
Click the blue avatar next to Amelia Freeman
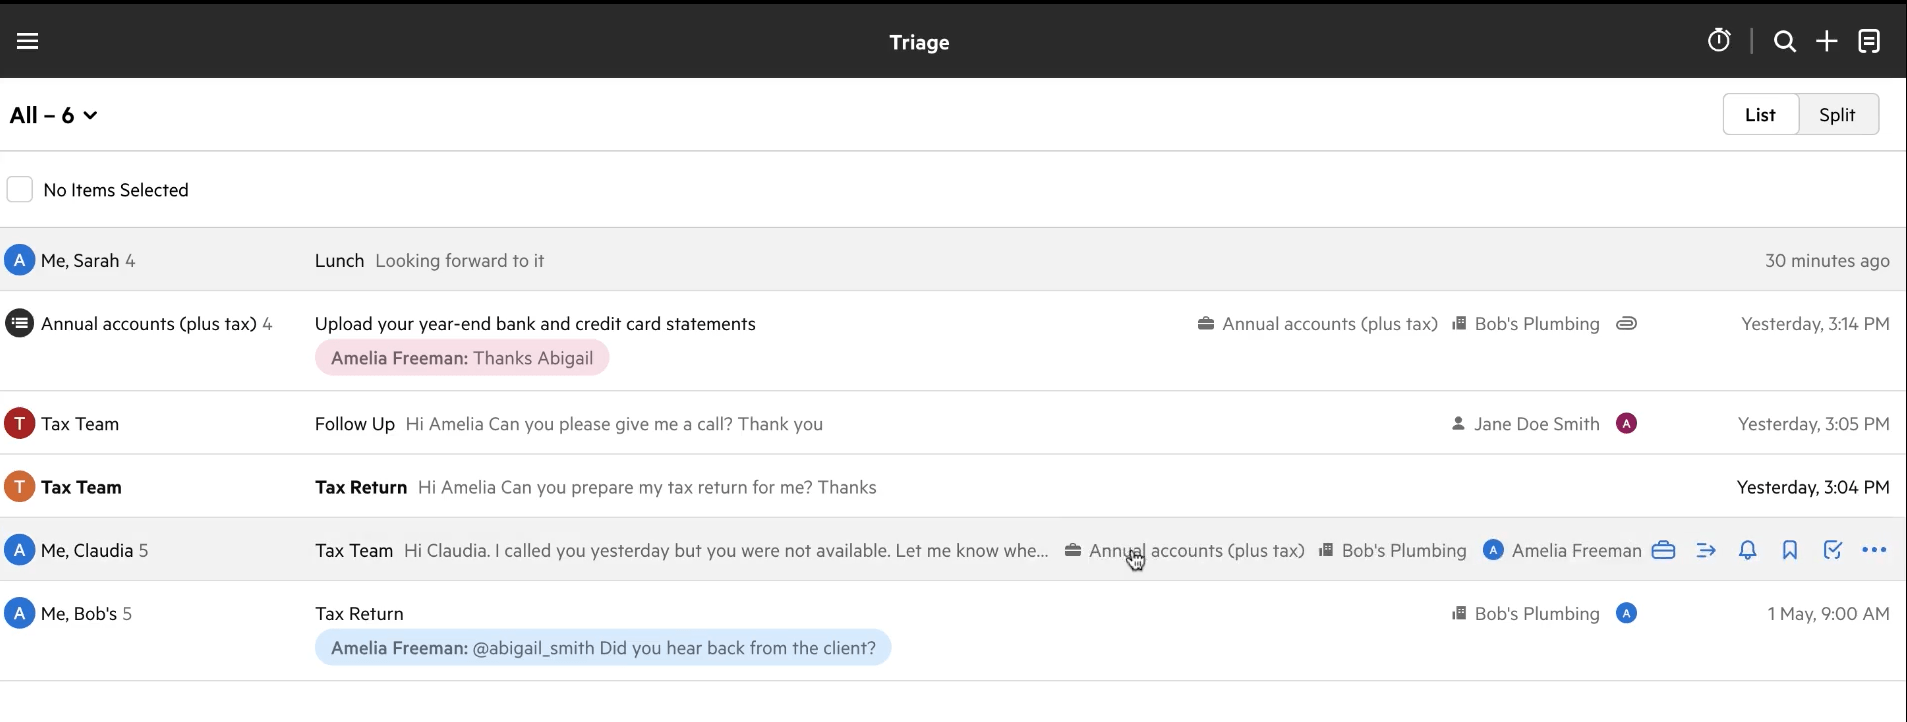coord(1493,550)
